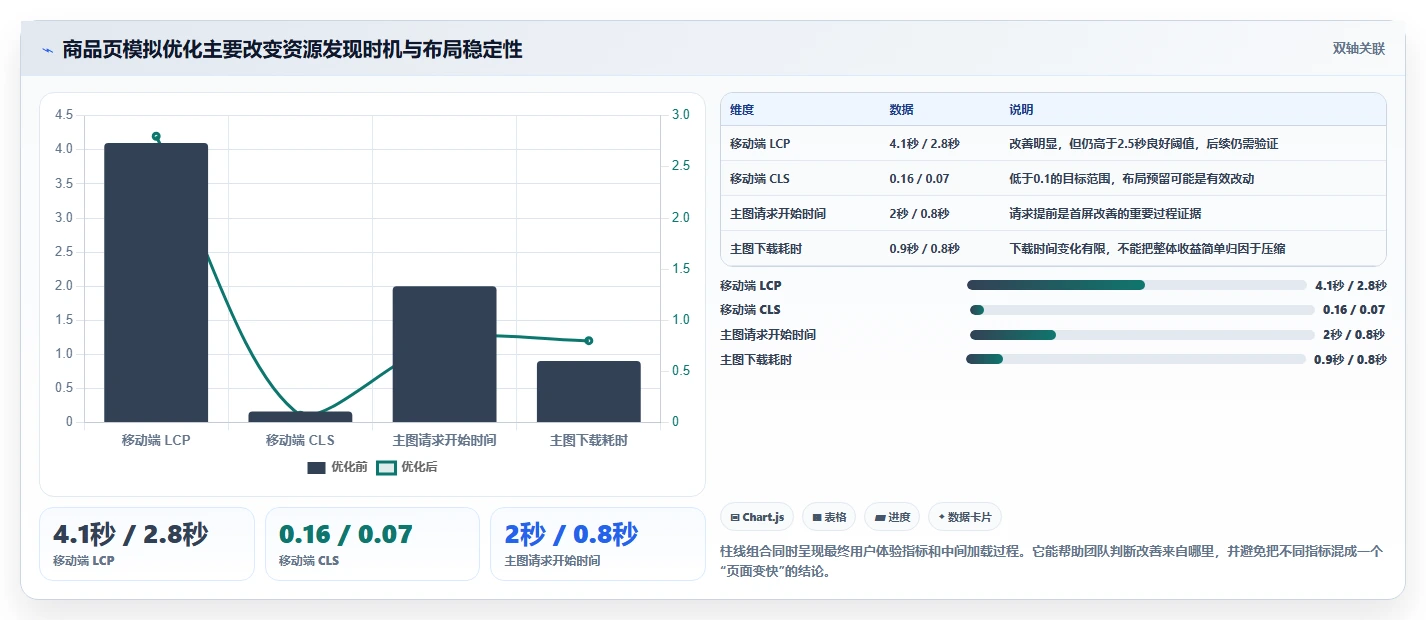This screenshot has height=620, width=1426.
Task: Click the 双轴关联 label
Action: click(x=1359, y=48)
